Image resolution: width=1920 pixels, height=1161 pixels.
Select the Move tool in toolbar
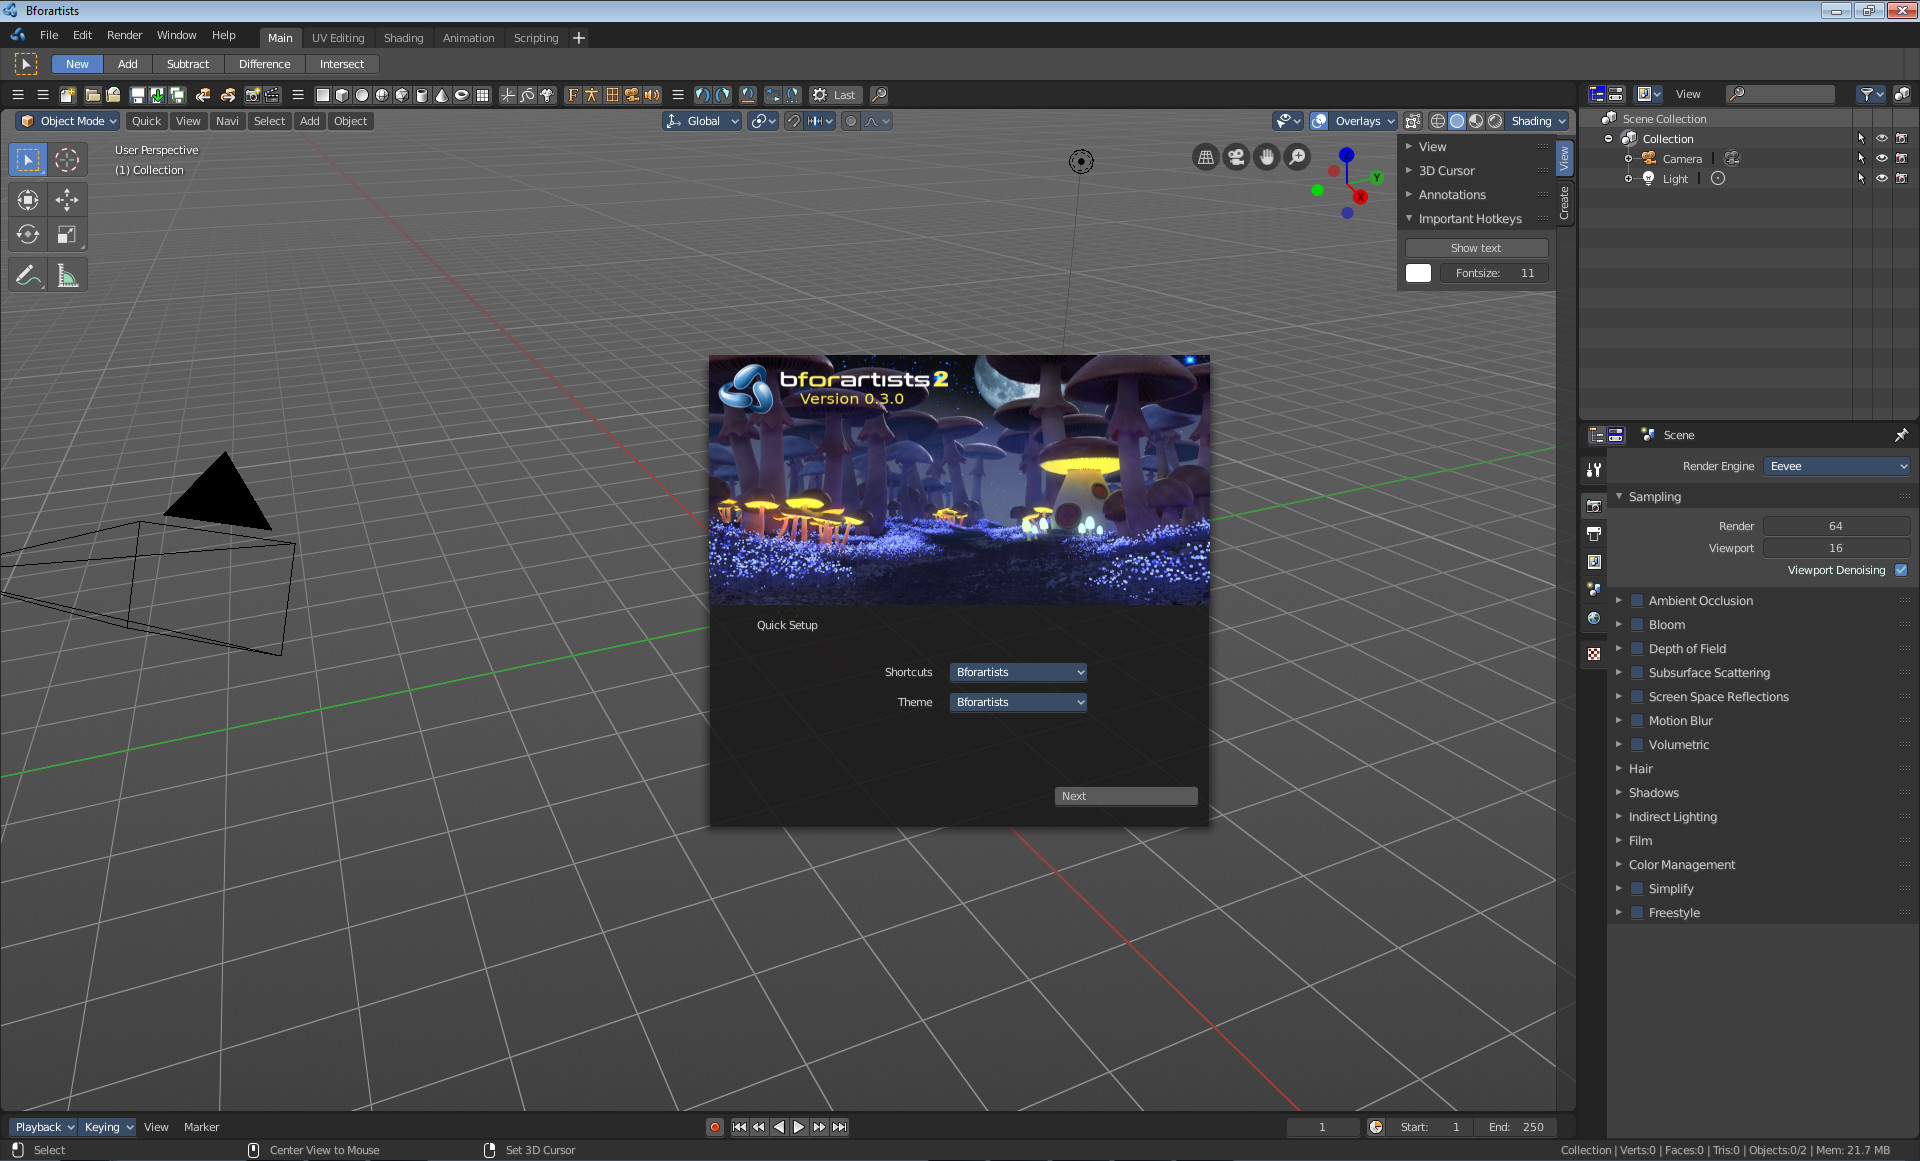point(66,199)
